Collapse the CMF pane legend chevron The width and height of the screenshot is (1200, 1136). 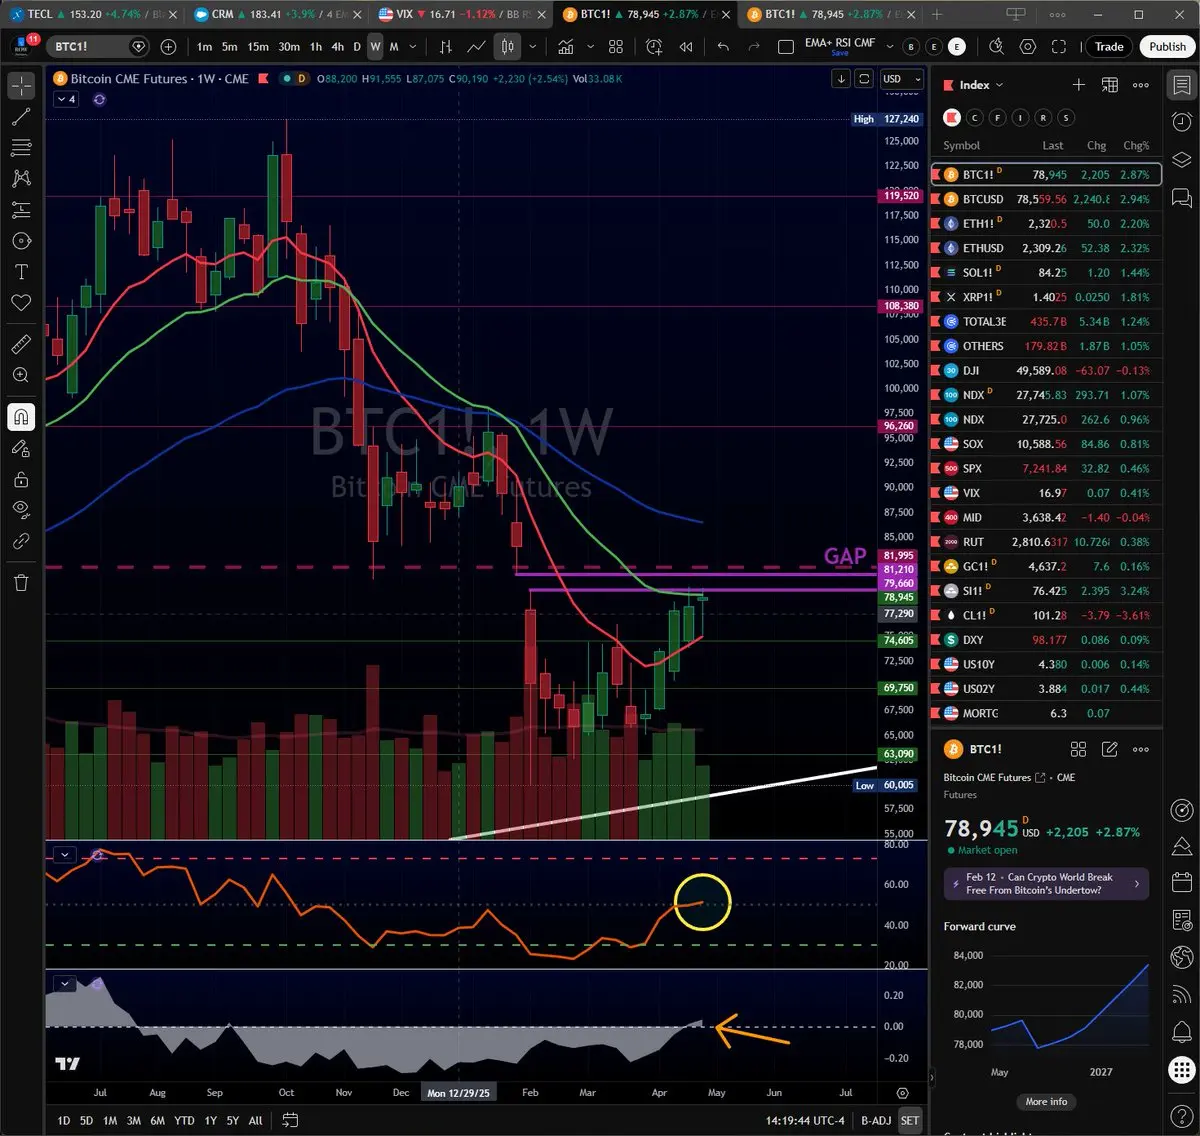click(x=65, y=984)
